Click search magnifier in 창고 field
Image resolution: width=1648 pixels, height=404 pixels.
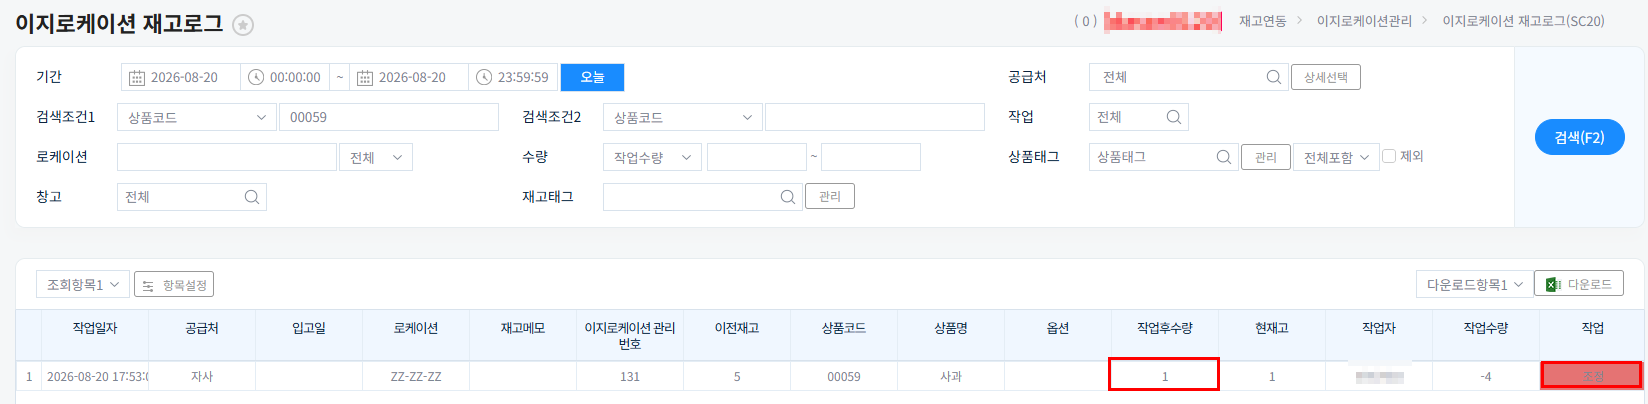pos(252,197)
